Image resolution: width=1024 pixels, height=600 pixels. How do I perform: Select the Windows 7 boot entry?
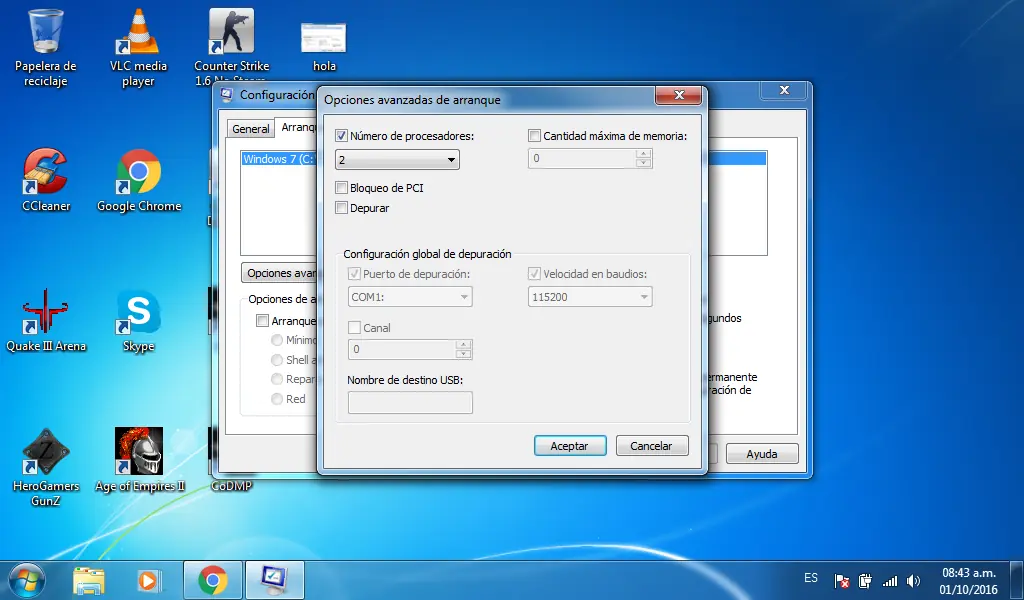[x=279, y=159]
